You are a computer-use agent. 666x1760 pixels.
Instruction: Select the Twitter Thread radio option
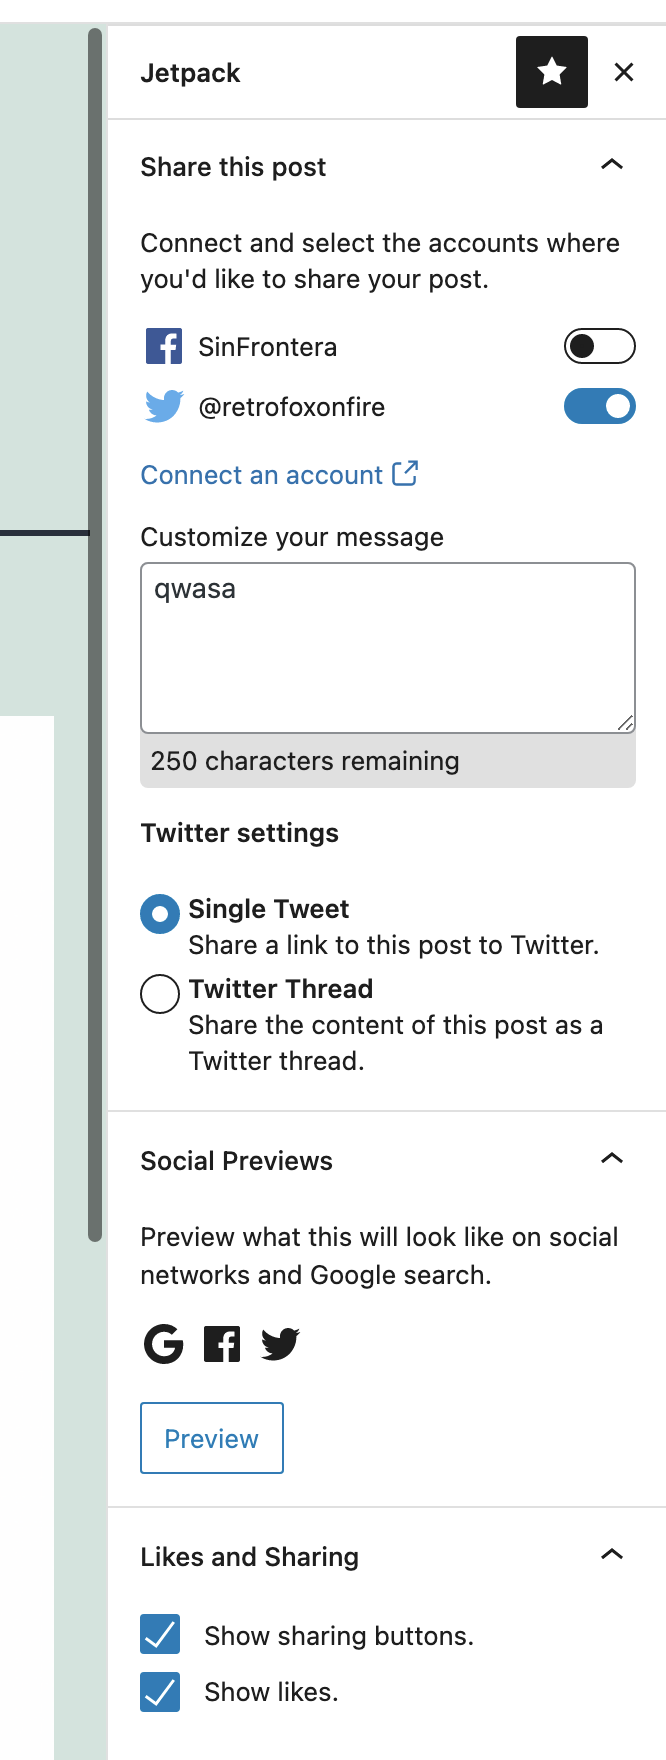point(160,994)
